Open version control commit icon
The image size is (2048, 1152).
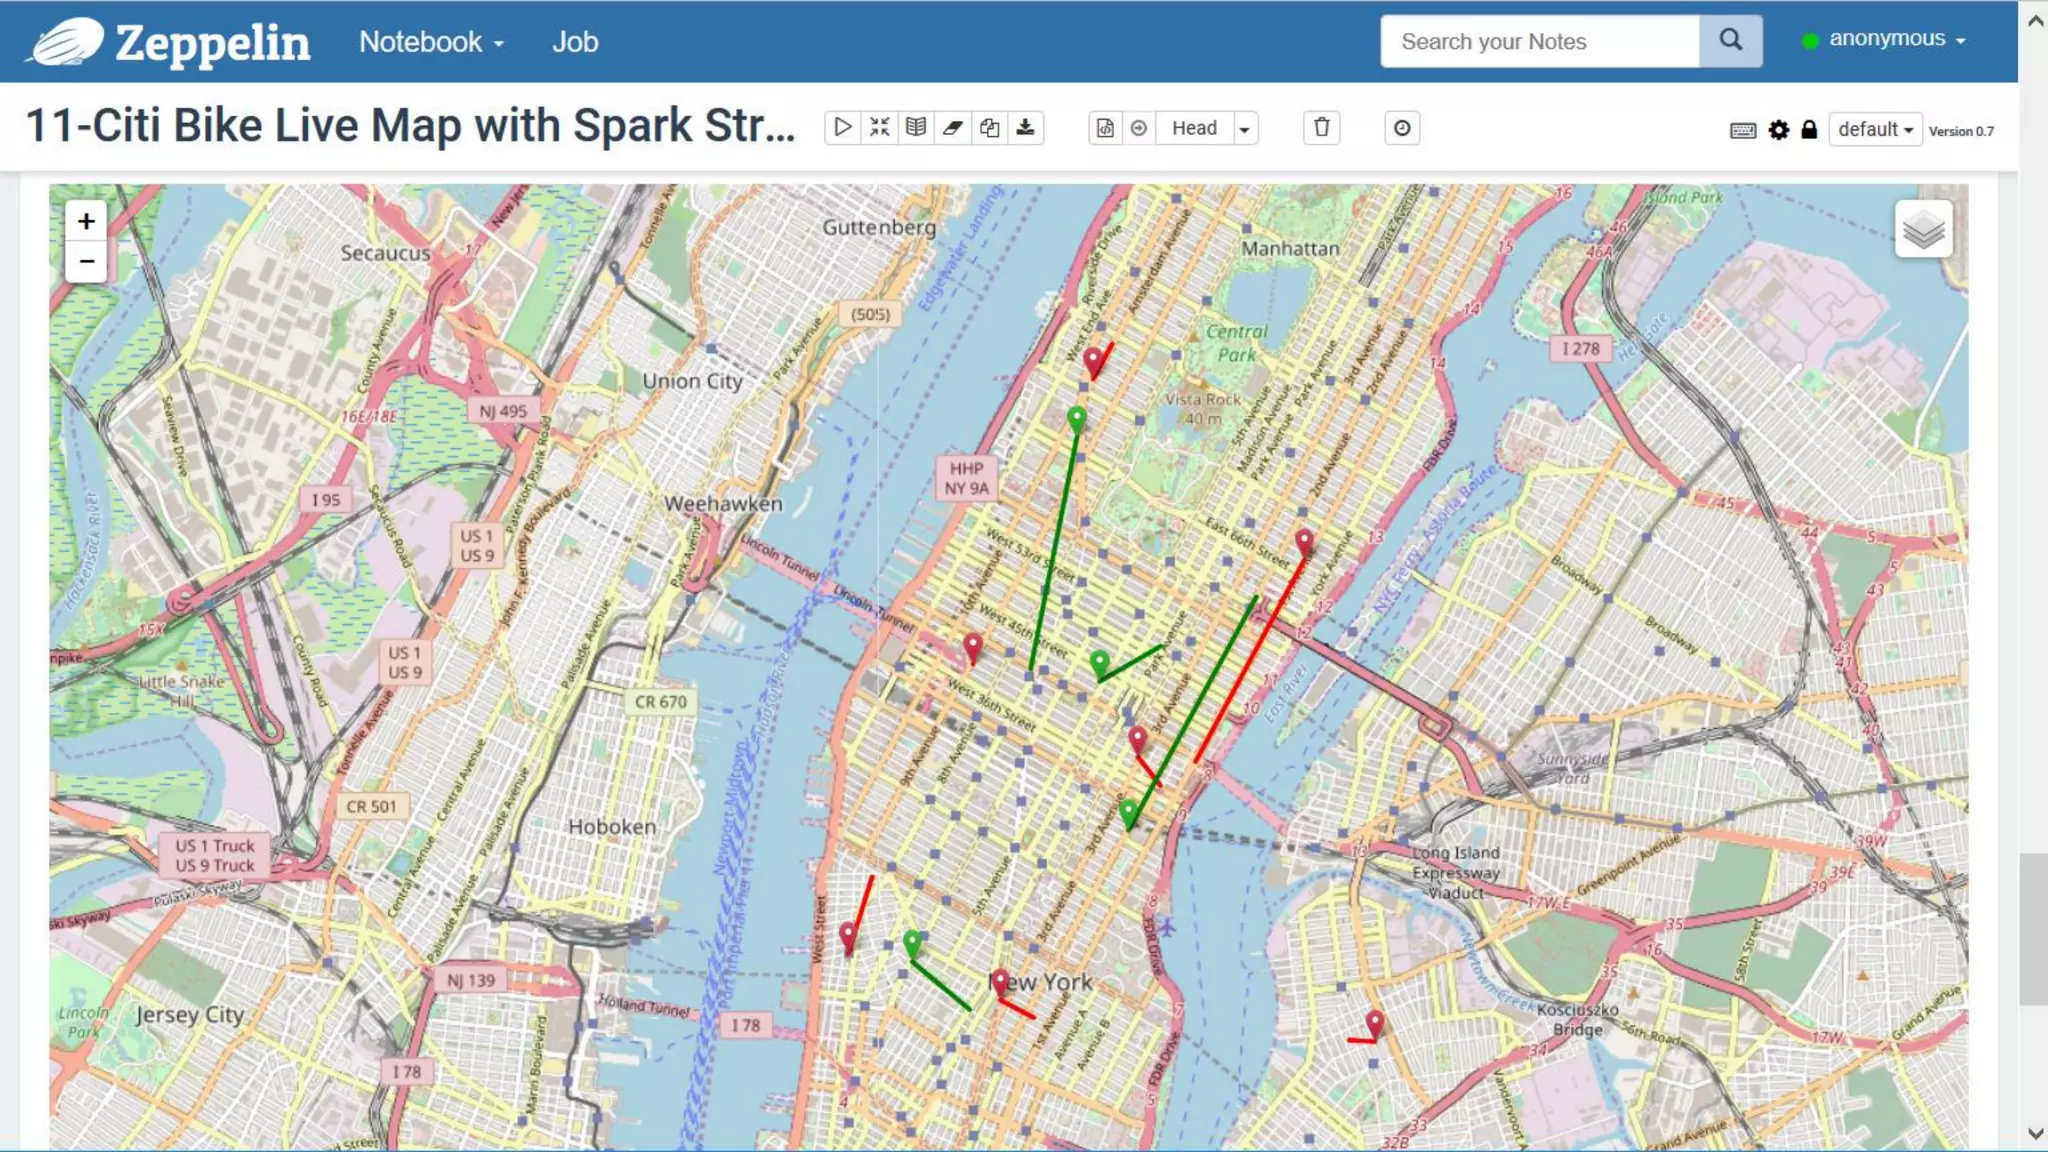click(1105, 128)
